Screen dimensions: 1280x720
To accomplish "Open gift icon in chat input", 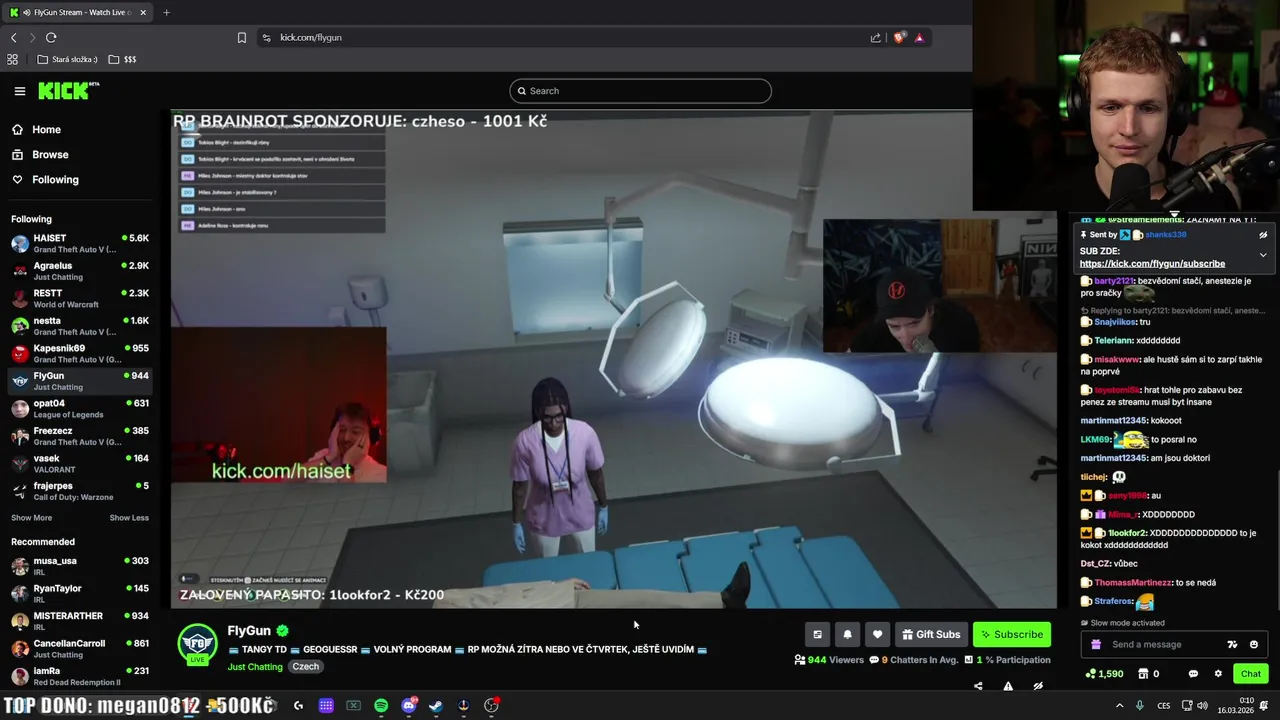I will coord(1096,645).
